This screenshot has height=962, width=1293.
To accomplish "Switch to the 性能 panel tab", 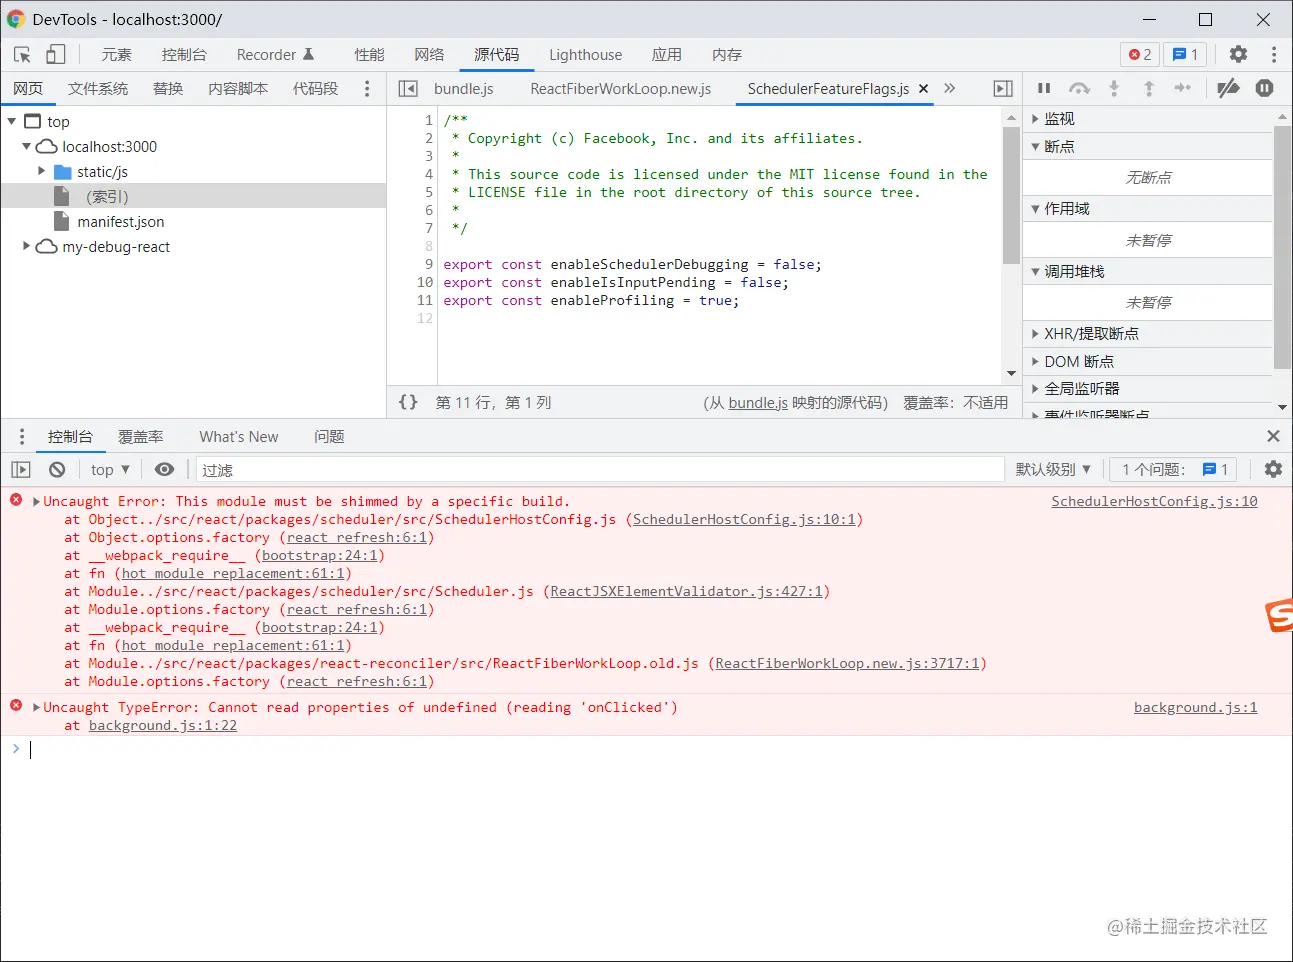I will point(369,55).
